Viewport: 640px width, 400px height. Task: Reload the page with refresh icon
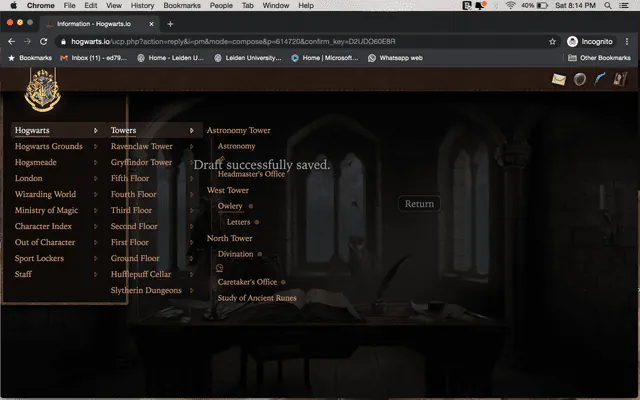[43, 42]
